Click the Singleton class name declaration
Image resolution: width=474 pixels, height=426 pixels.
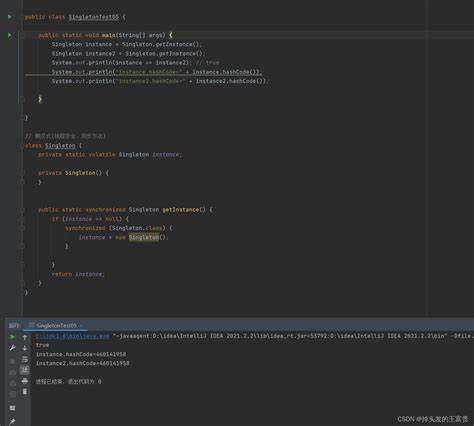(60, 146)
